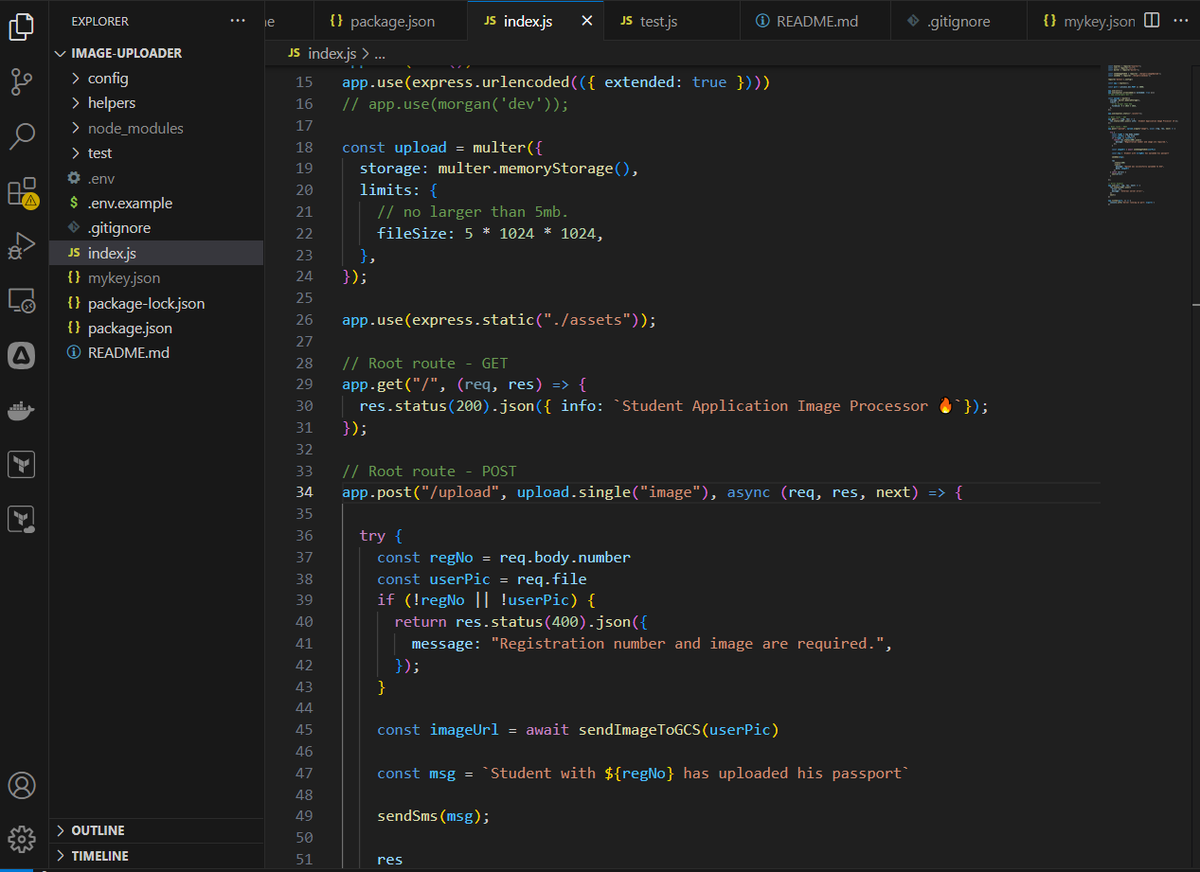Open .env.example in explorer

157,203
